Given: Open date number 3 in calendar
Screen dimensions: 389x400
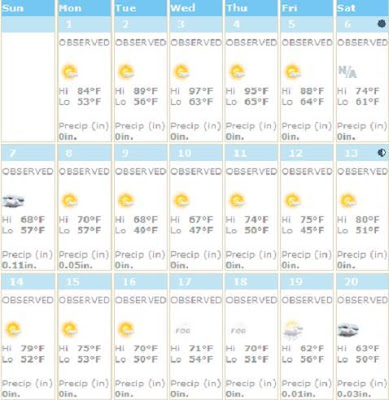Looking at the screenshot, I should click(180, 24).
